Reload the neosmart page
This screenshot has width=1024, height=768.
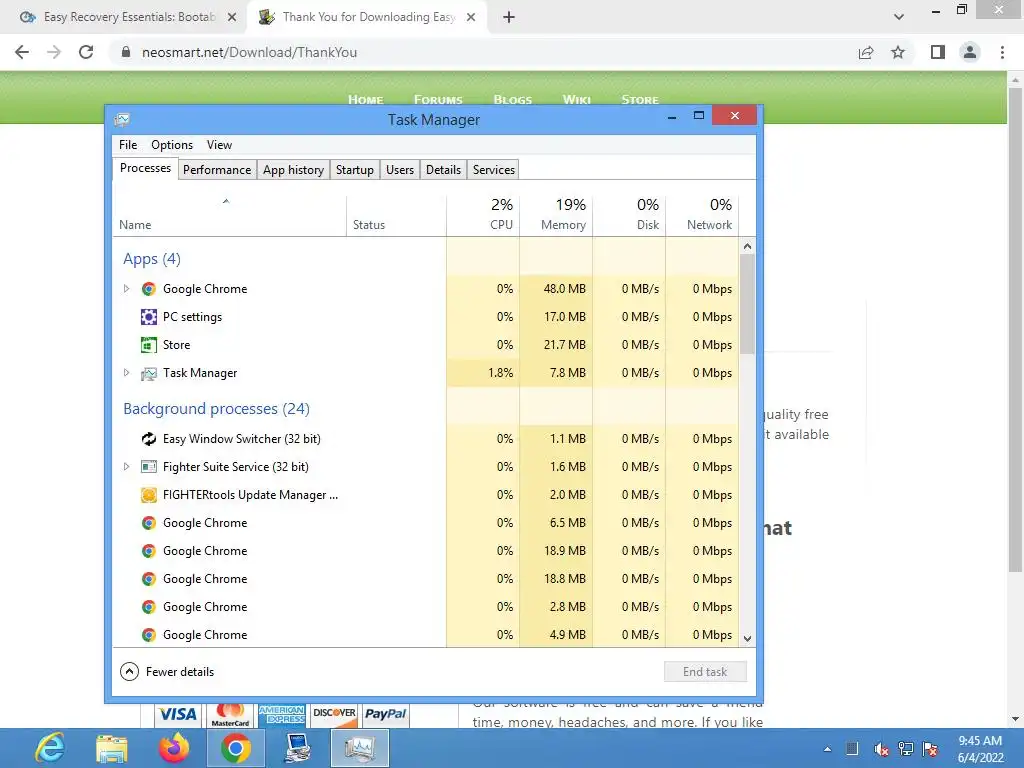(x=86, y=52)
